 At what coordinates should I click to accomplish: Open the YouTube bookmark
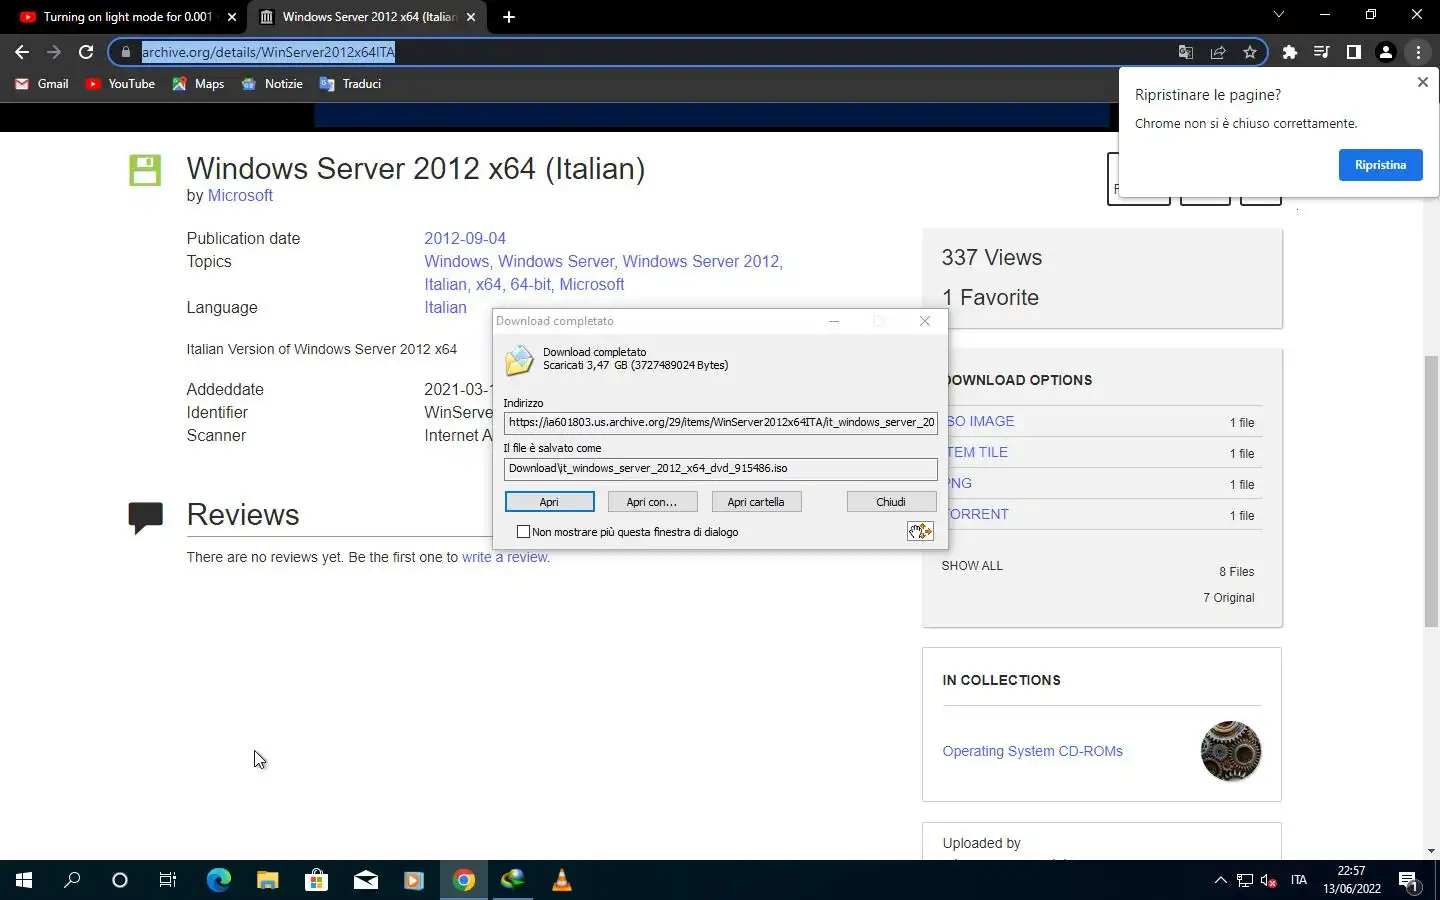(x=120, y=84)
